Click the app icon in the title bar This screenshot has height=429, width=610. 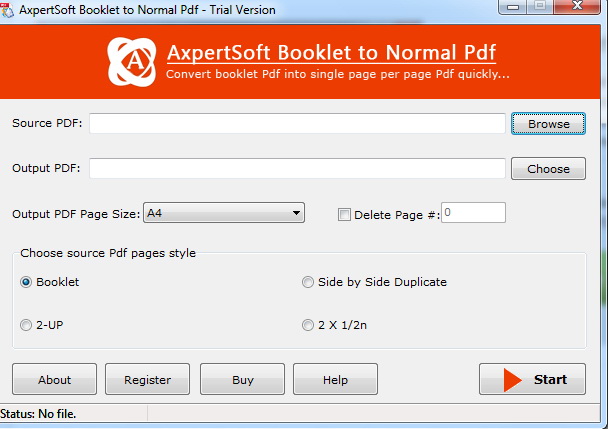[7, 10]
